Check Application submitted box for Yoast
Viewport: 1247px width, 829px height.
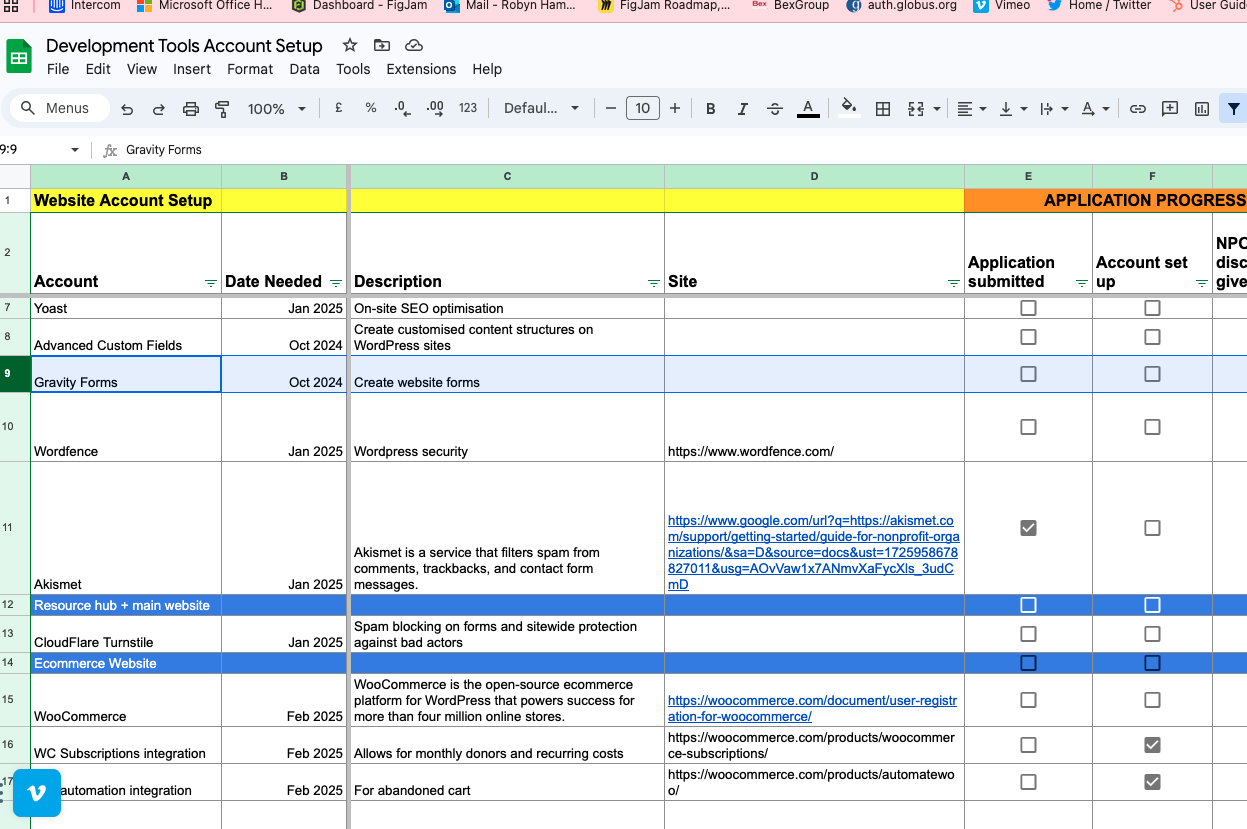[1028, 308]
